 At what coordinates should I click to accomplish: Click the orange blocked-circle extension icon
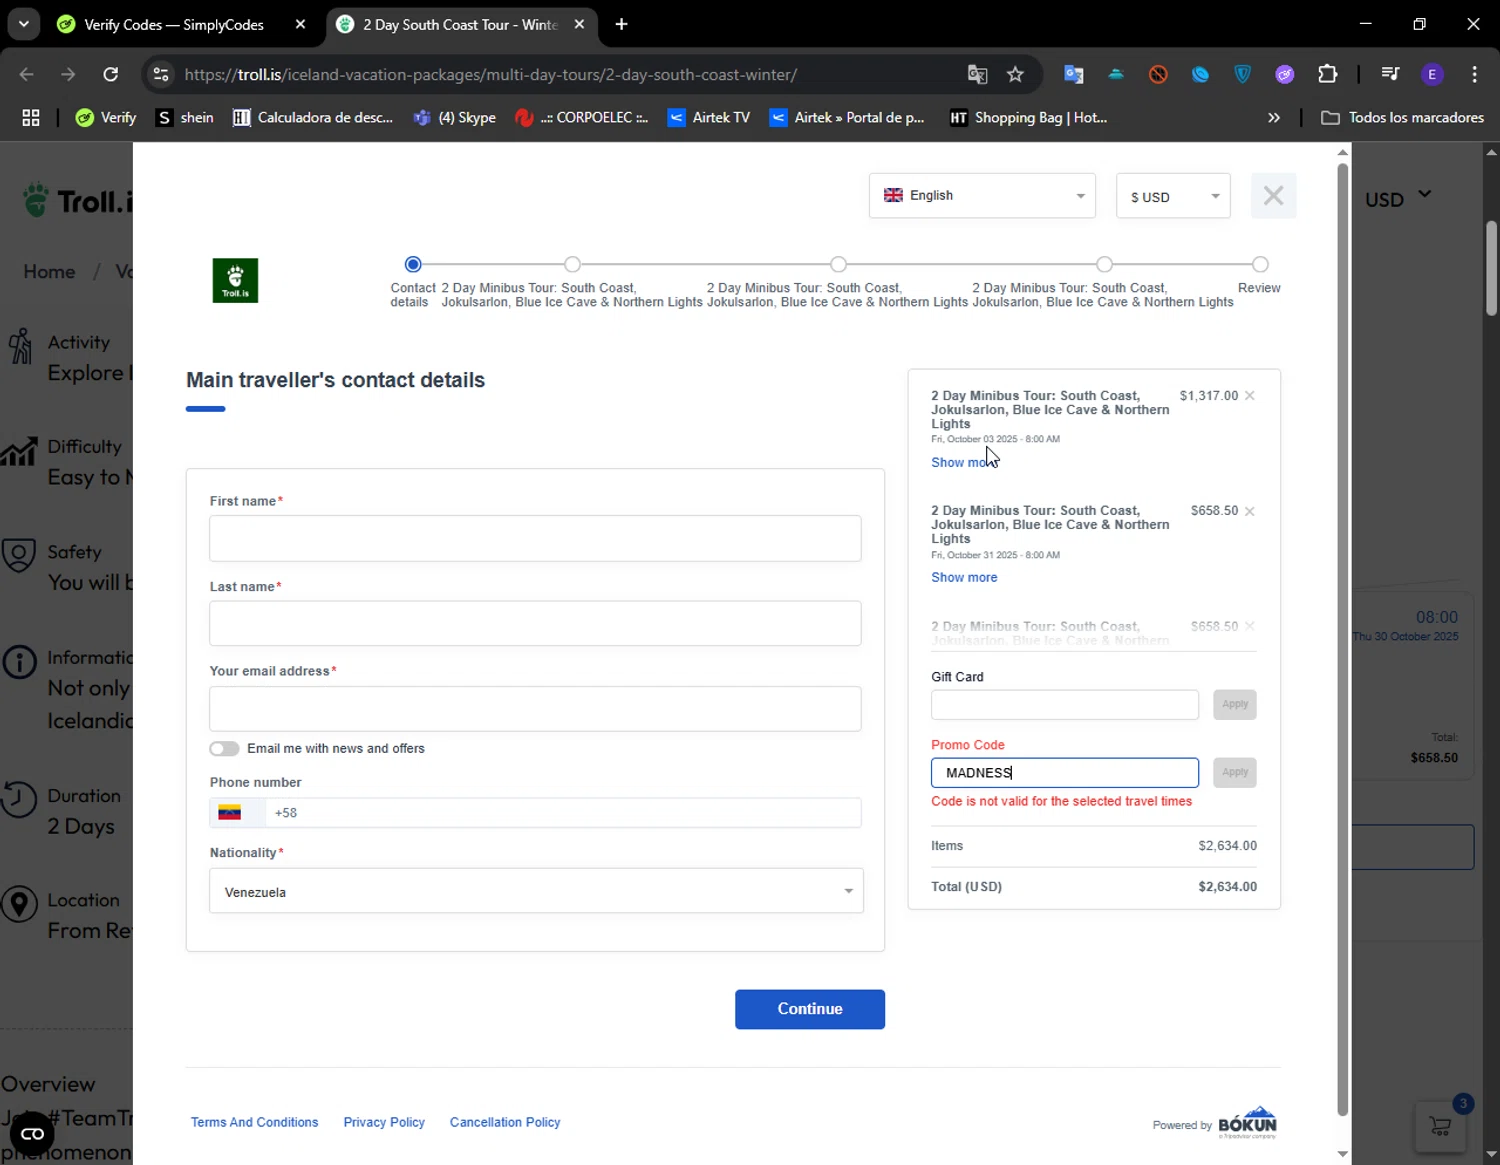point(1158,74)
